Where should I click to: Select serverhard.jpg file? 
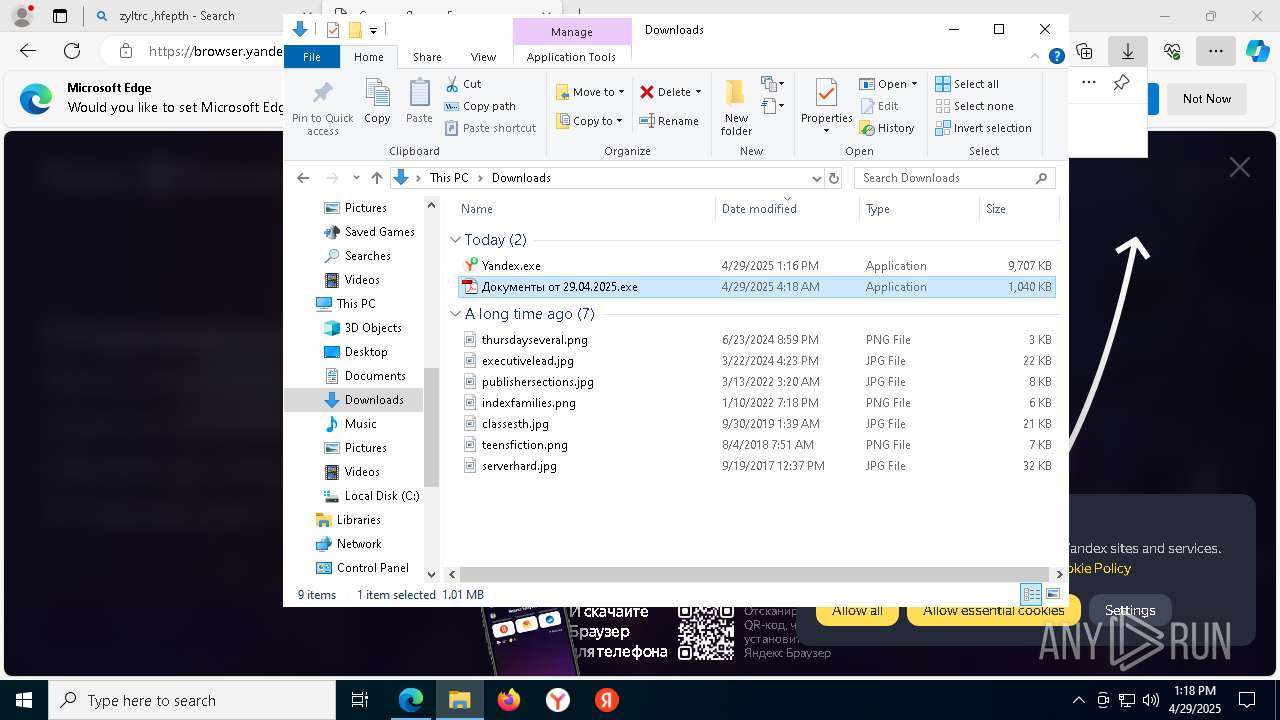tap(756, 466)
